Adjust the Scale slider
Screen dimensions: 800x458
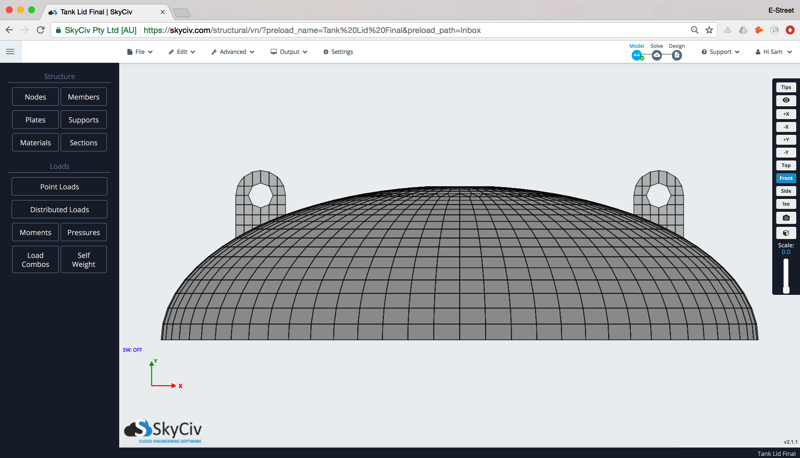coord(786,277)
